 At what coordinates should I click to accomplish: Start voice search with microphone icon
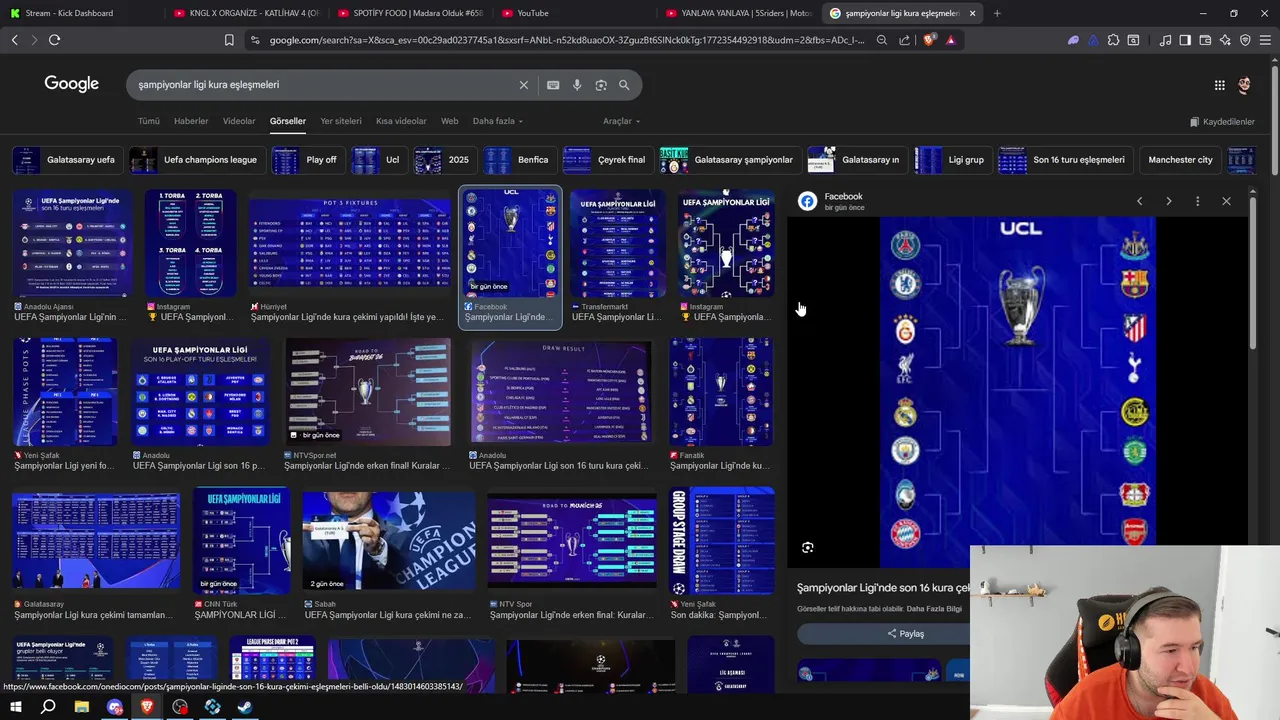coord(577,85)
